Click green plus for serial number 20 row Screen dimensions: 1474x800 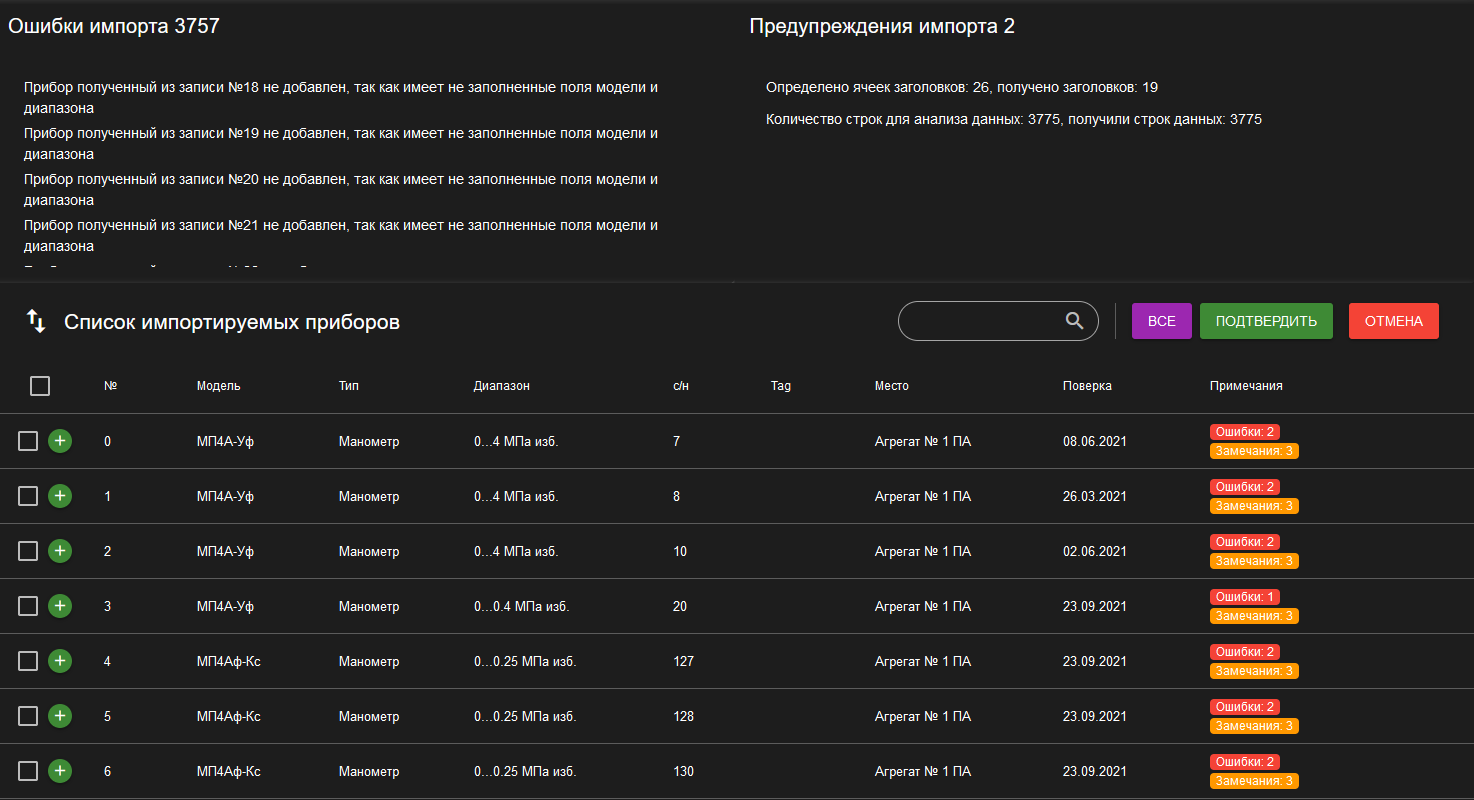pyautogui.click(x=60, y=606)
